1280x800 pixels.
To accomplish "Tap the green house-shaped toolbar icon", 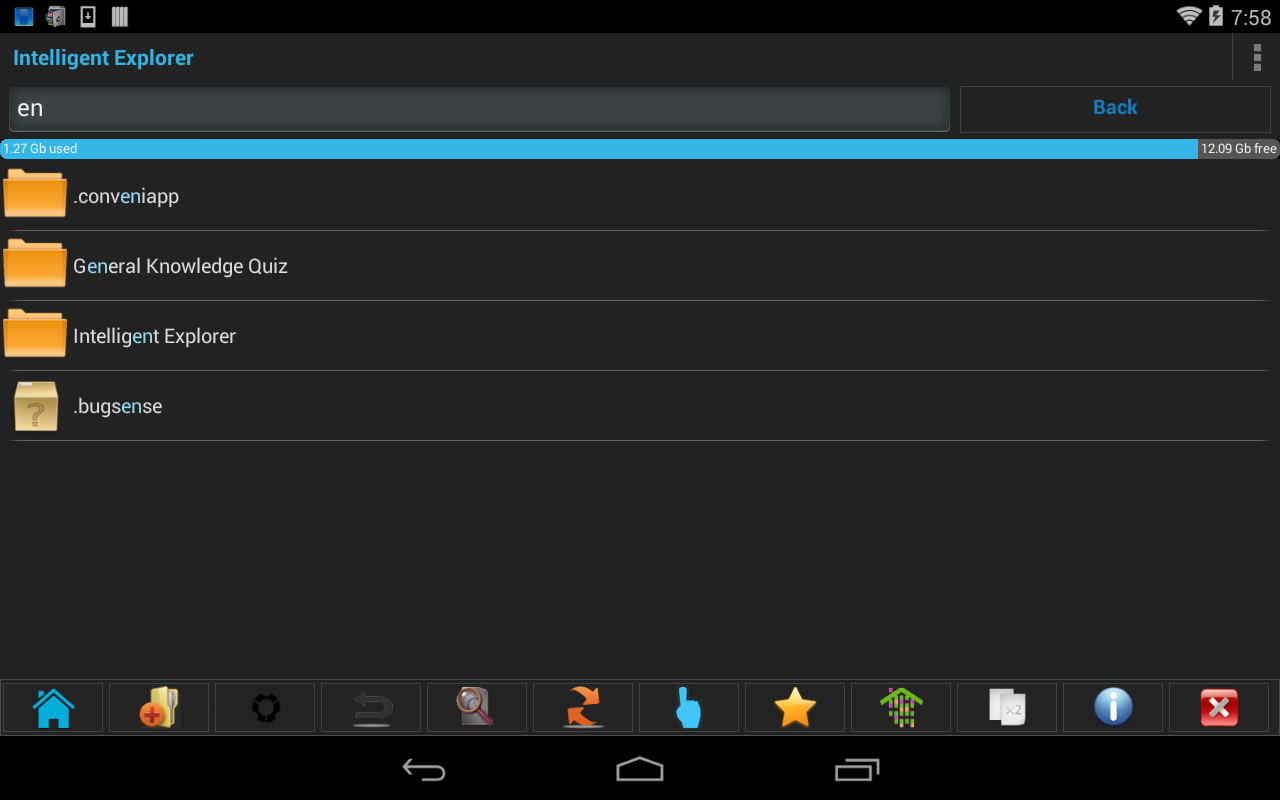I will pyautogui.click(x=901, y=708).
